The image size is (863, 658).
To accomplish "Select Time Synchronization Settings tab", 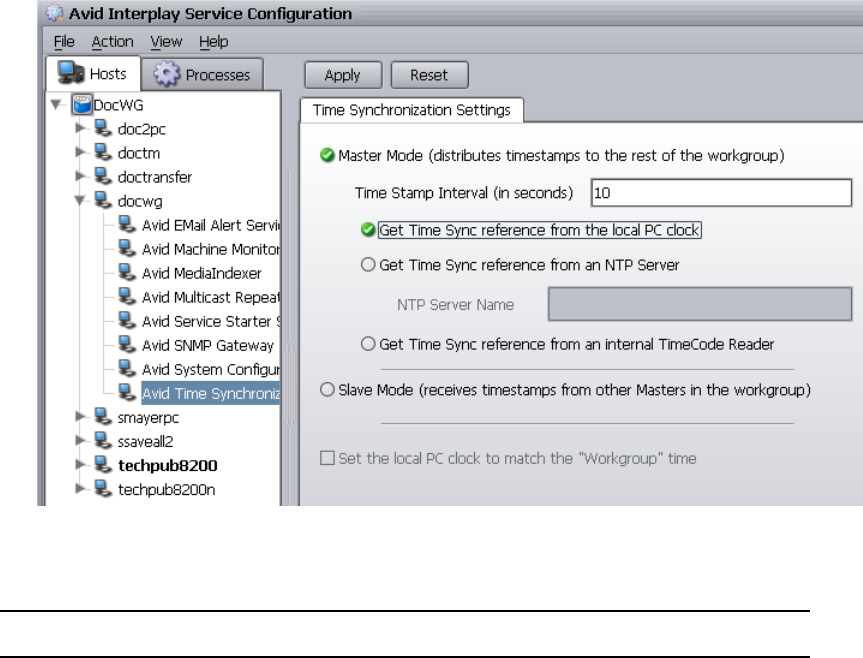I will [x=412, y=110].
